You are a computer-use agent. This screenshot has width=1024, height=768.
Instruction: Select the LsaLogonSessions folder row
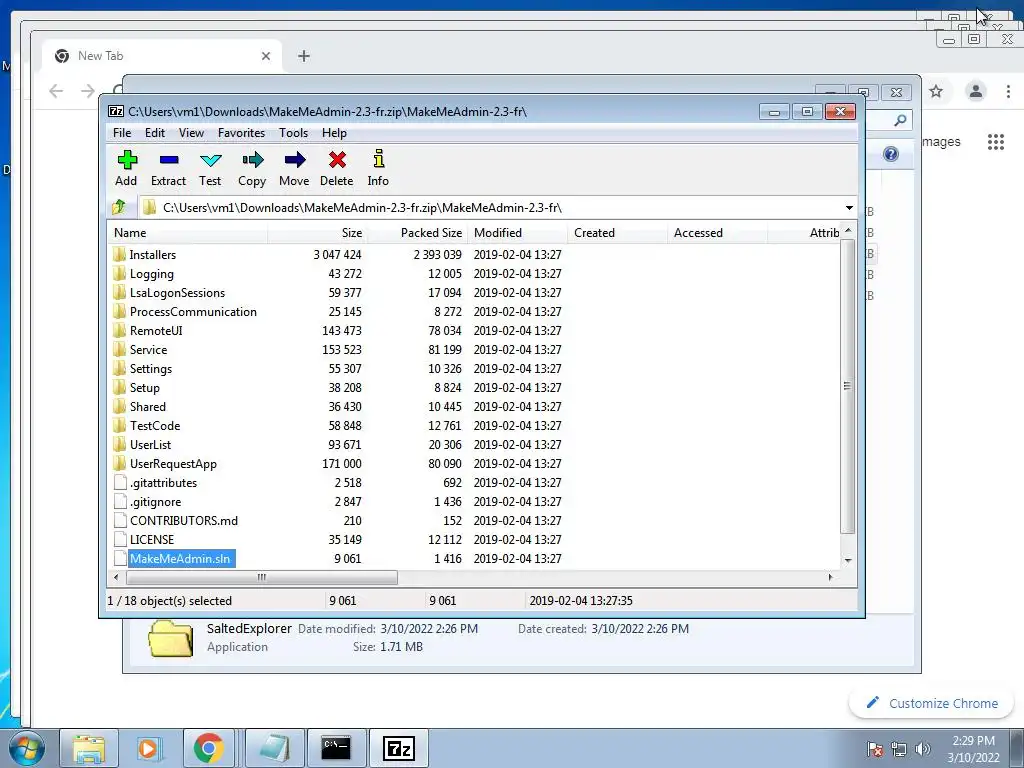(x=475, y=293)
